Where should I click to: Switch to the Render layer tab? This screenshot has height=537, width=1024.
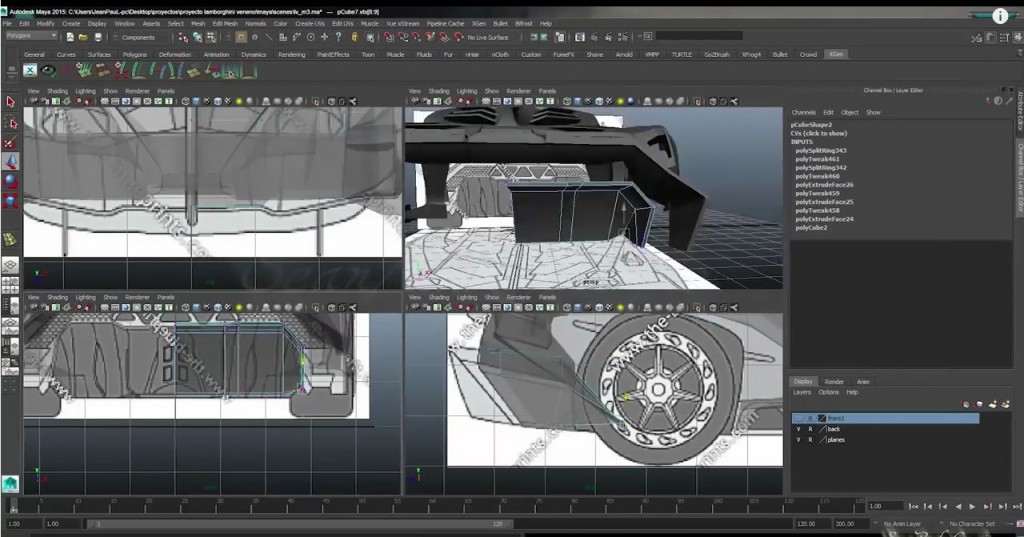834,382
